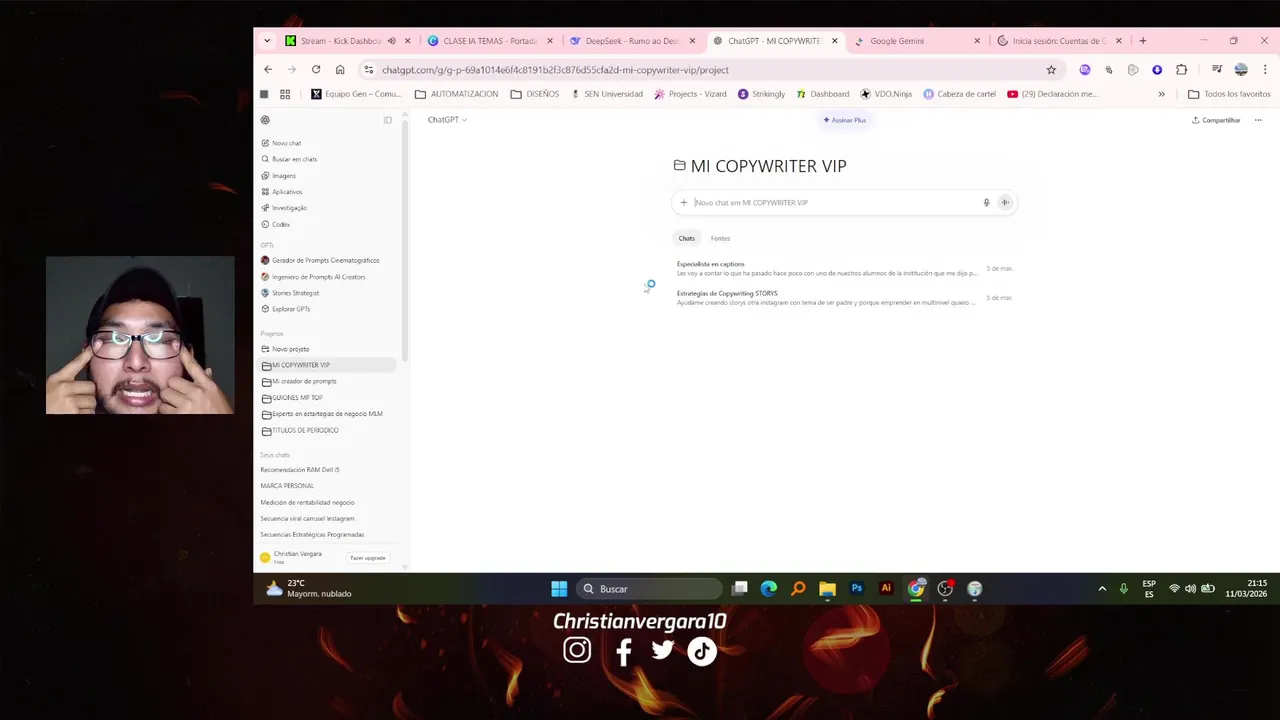Click the Windows Start button
The width and height of the screenshot is (1280, 720).
(559, 589)
